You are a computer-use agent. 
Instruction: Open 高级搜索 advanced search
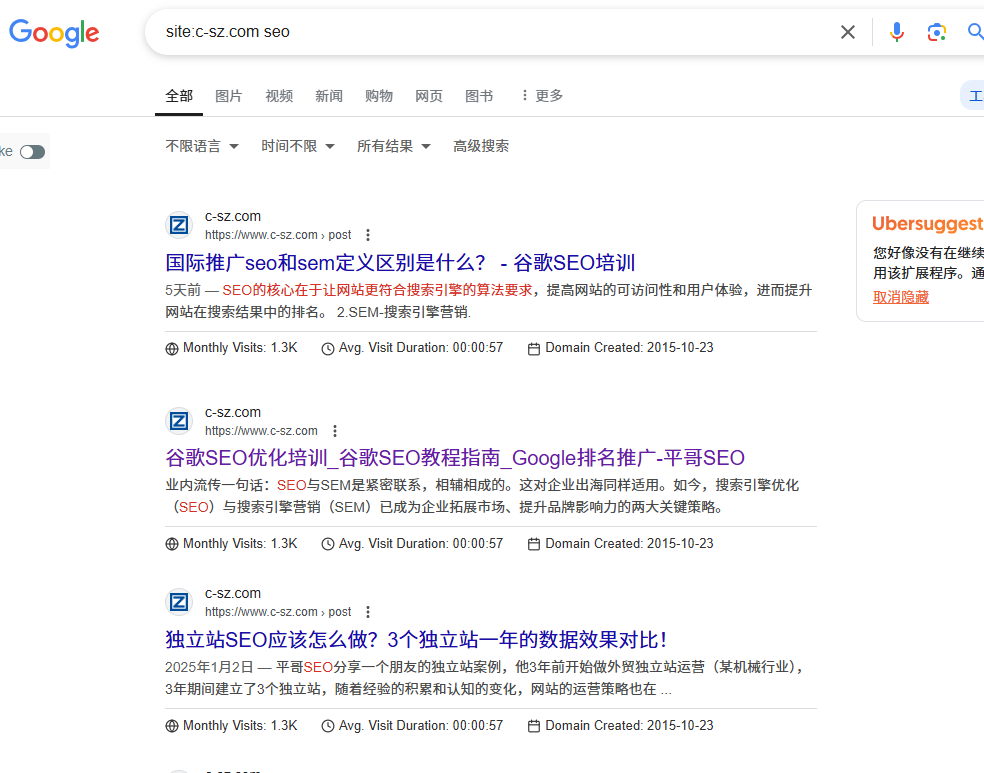coord(481,146)
